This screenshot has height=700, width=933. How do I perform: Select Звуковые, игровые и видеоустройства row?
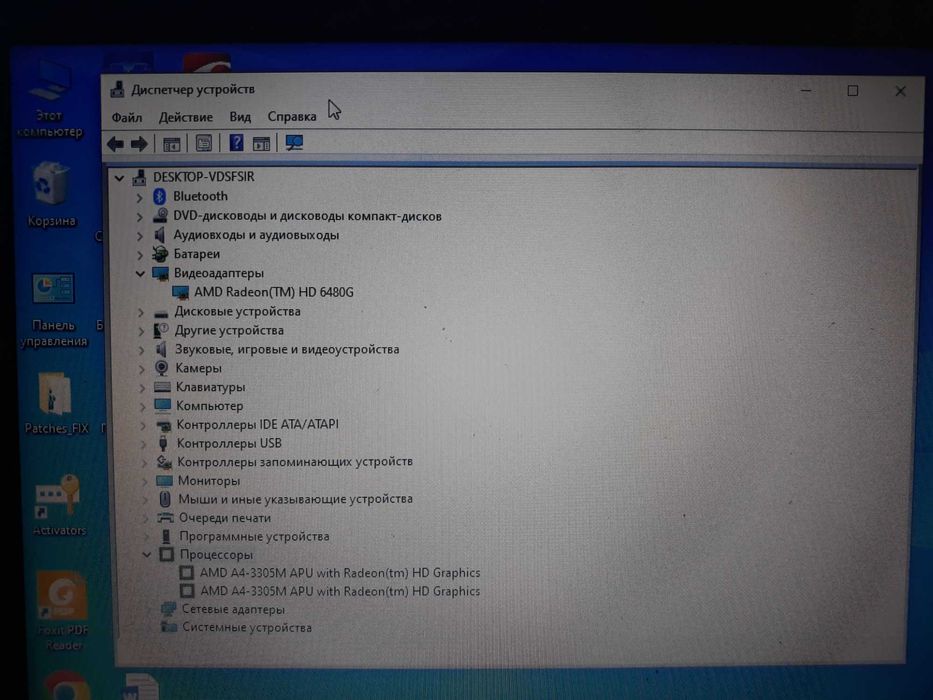tap(287, 349)
